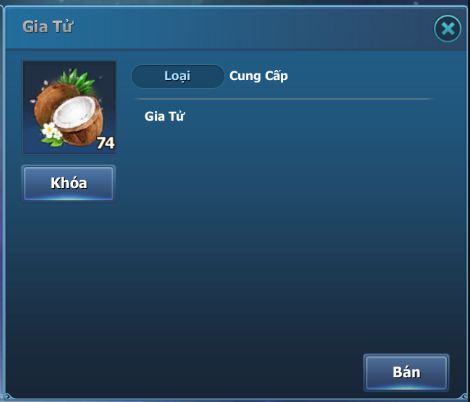The image size is (470, 402).
Task: Click the Cung Cấp type value
Action: coord(258,76)
